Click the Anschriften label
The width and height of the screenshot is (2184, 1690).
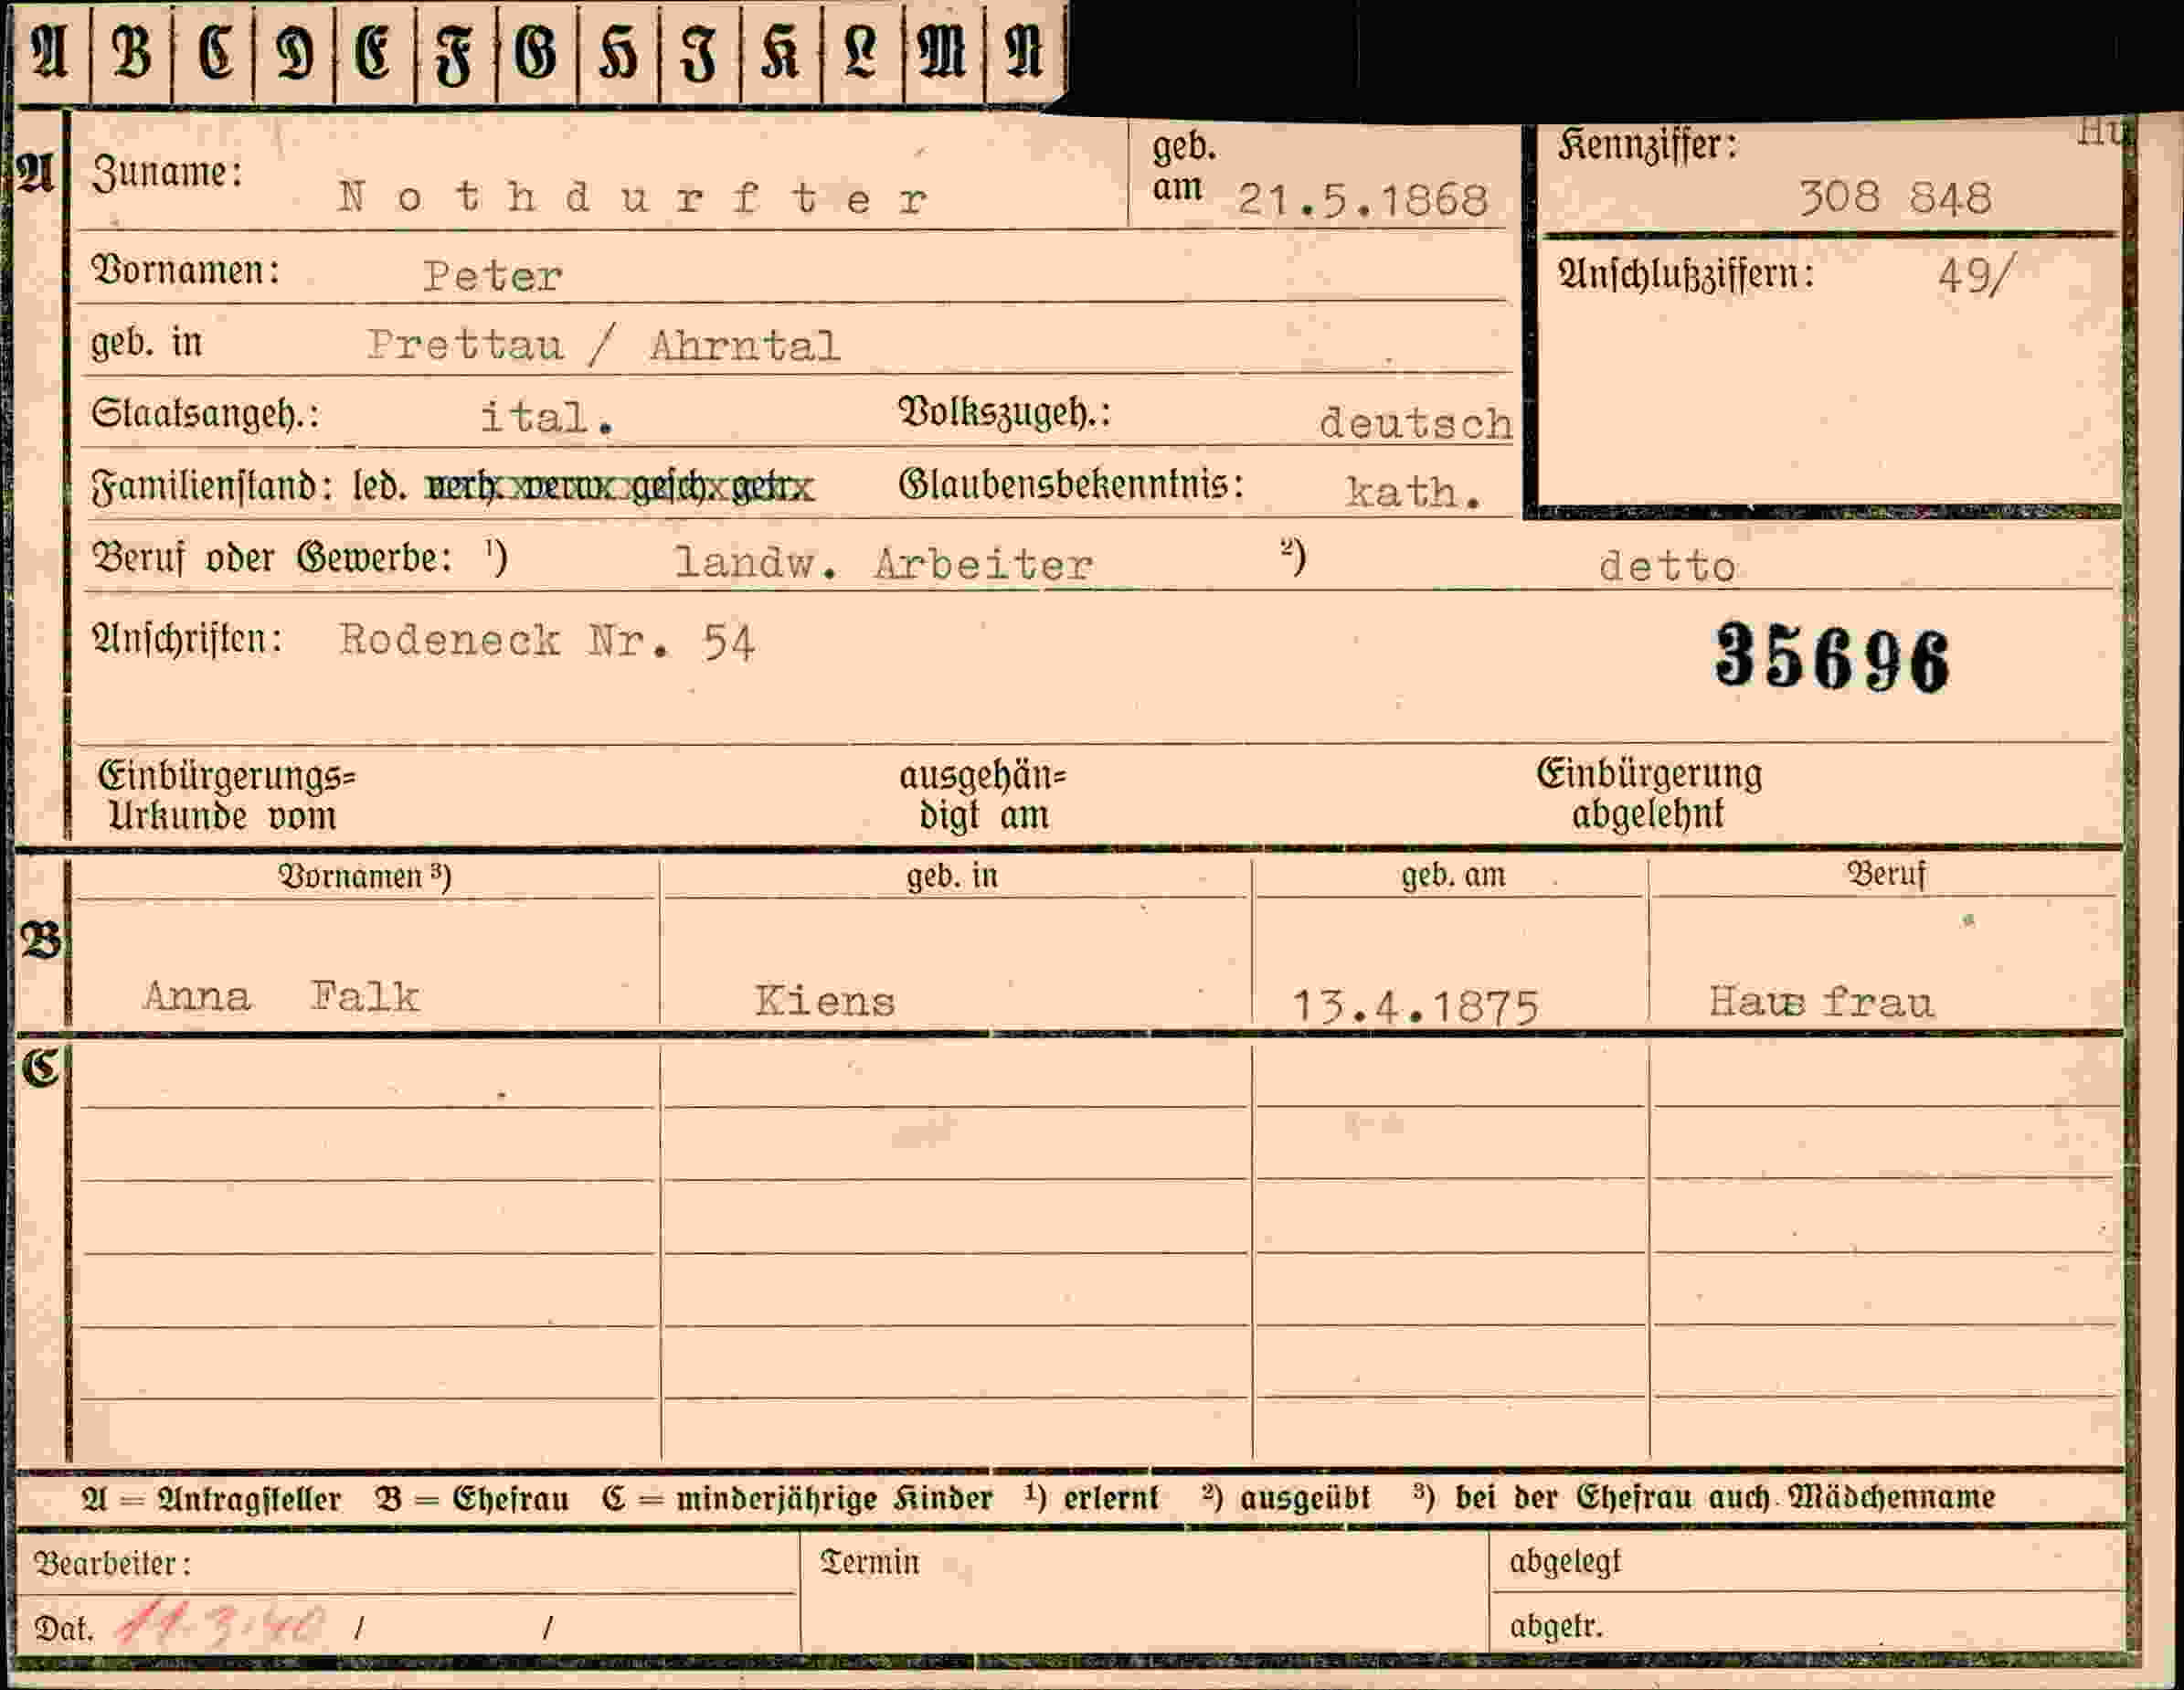point(187,638)
